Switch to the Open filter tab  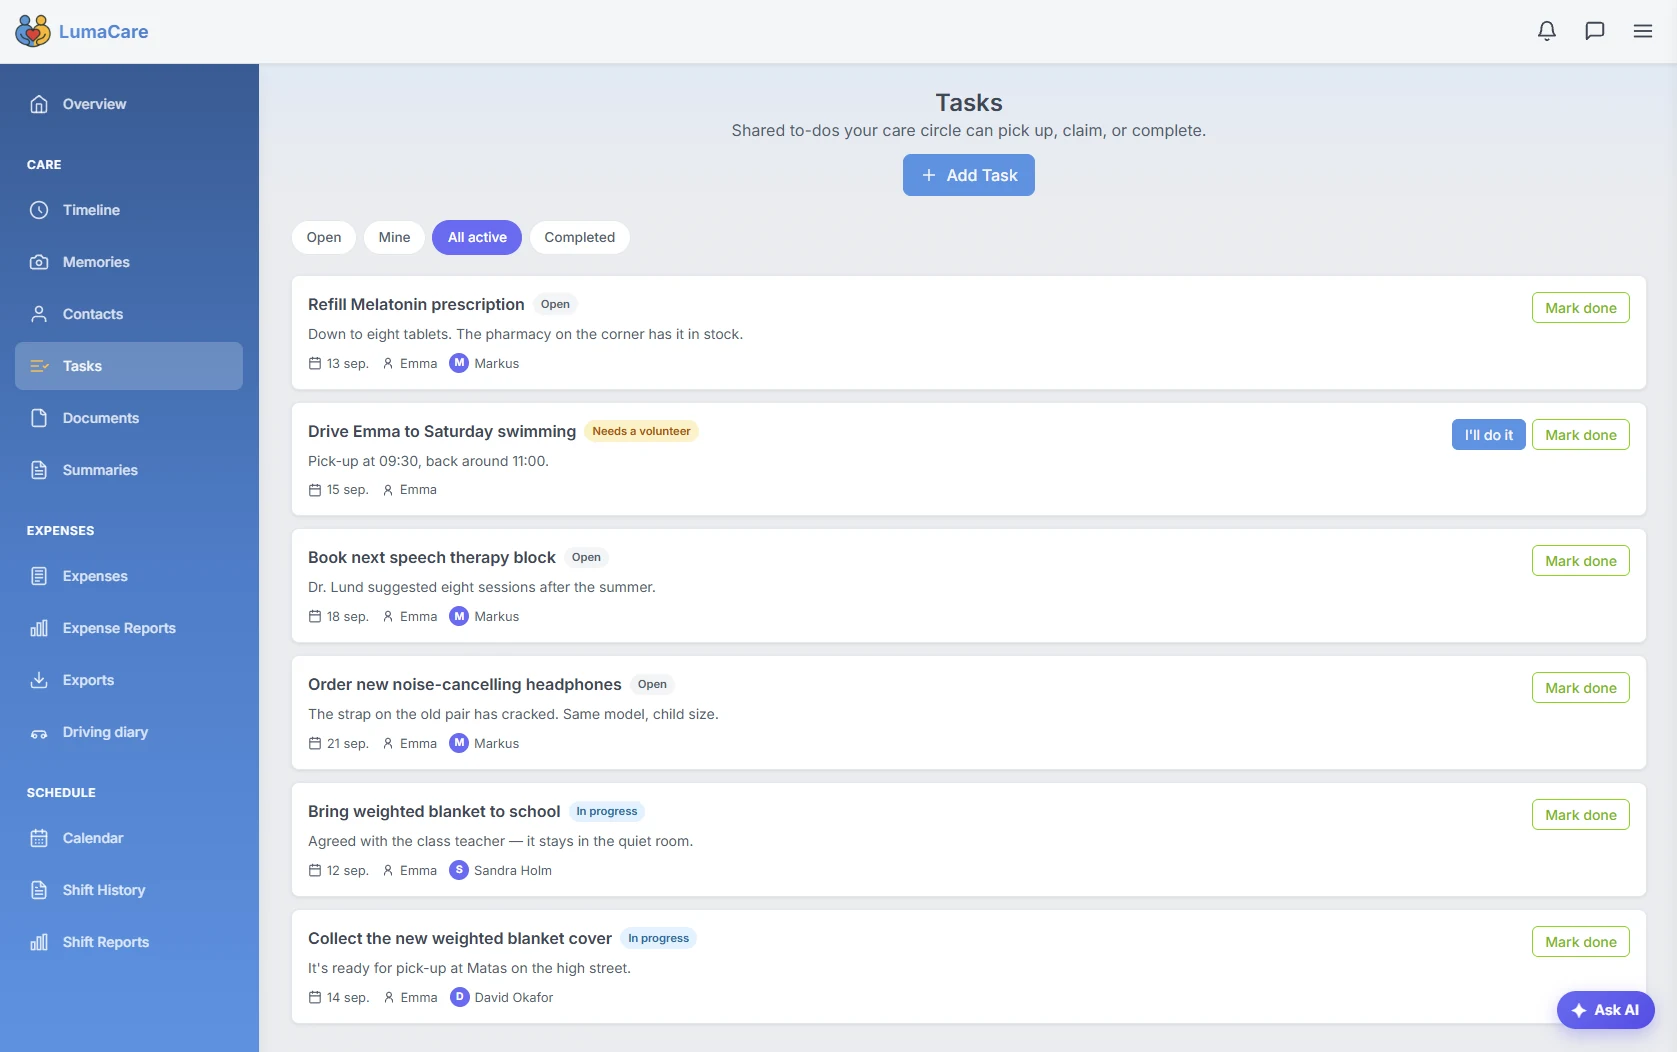[324, 237]
